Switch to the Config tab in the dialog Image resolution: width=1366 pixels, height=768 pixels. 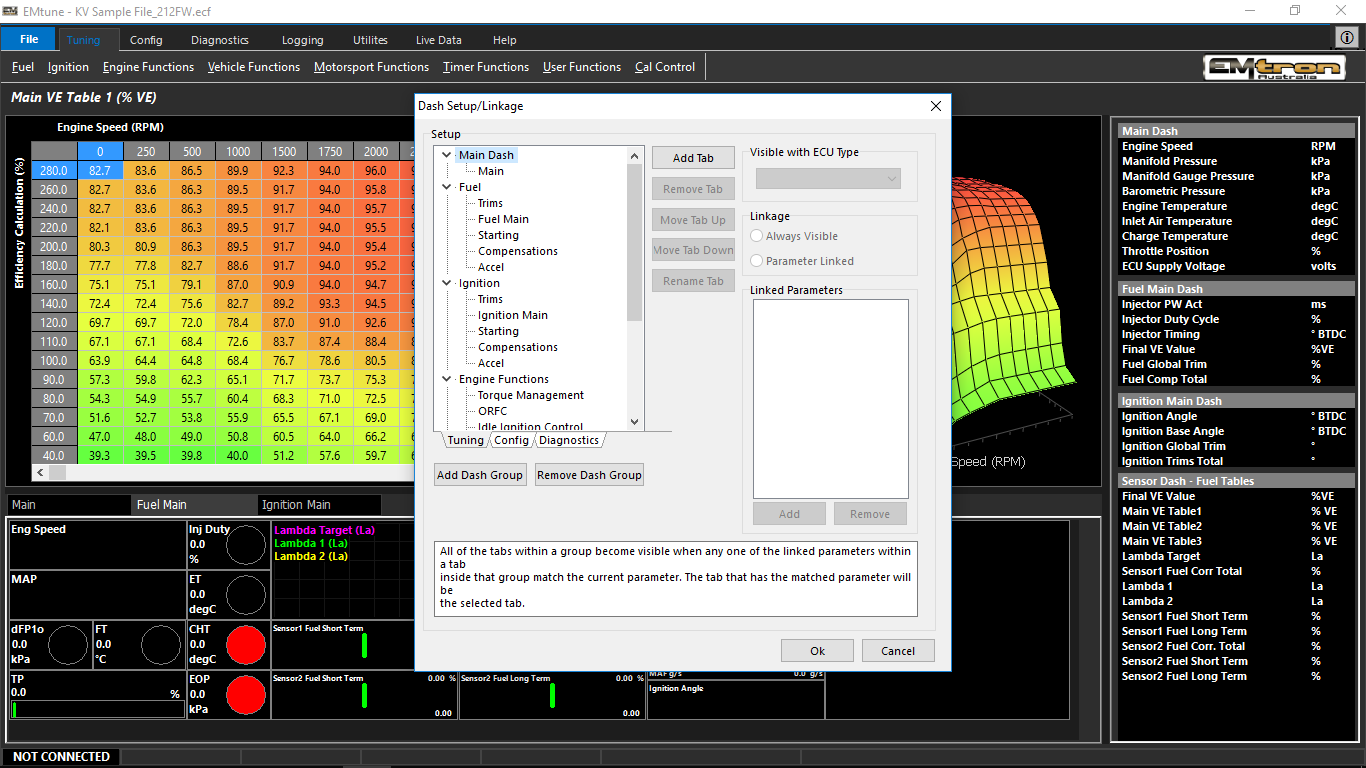(x=511, y=440)
